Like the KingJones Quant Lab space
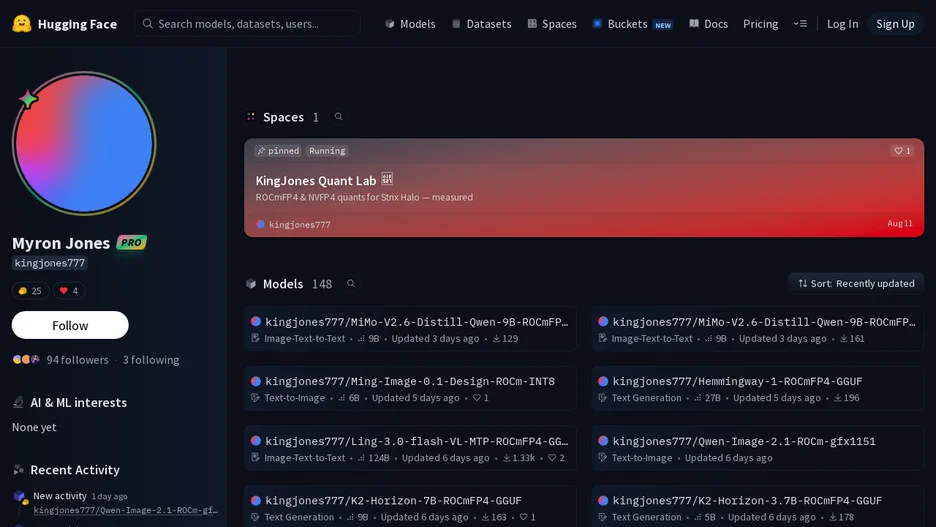This screenshot has width=936, height=527. 902,151
